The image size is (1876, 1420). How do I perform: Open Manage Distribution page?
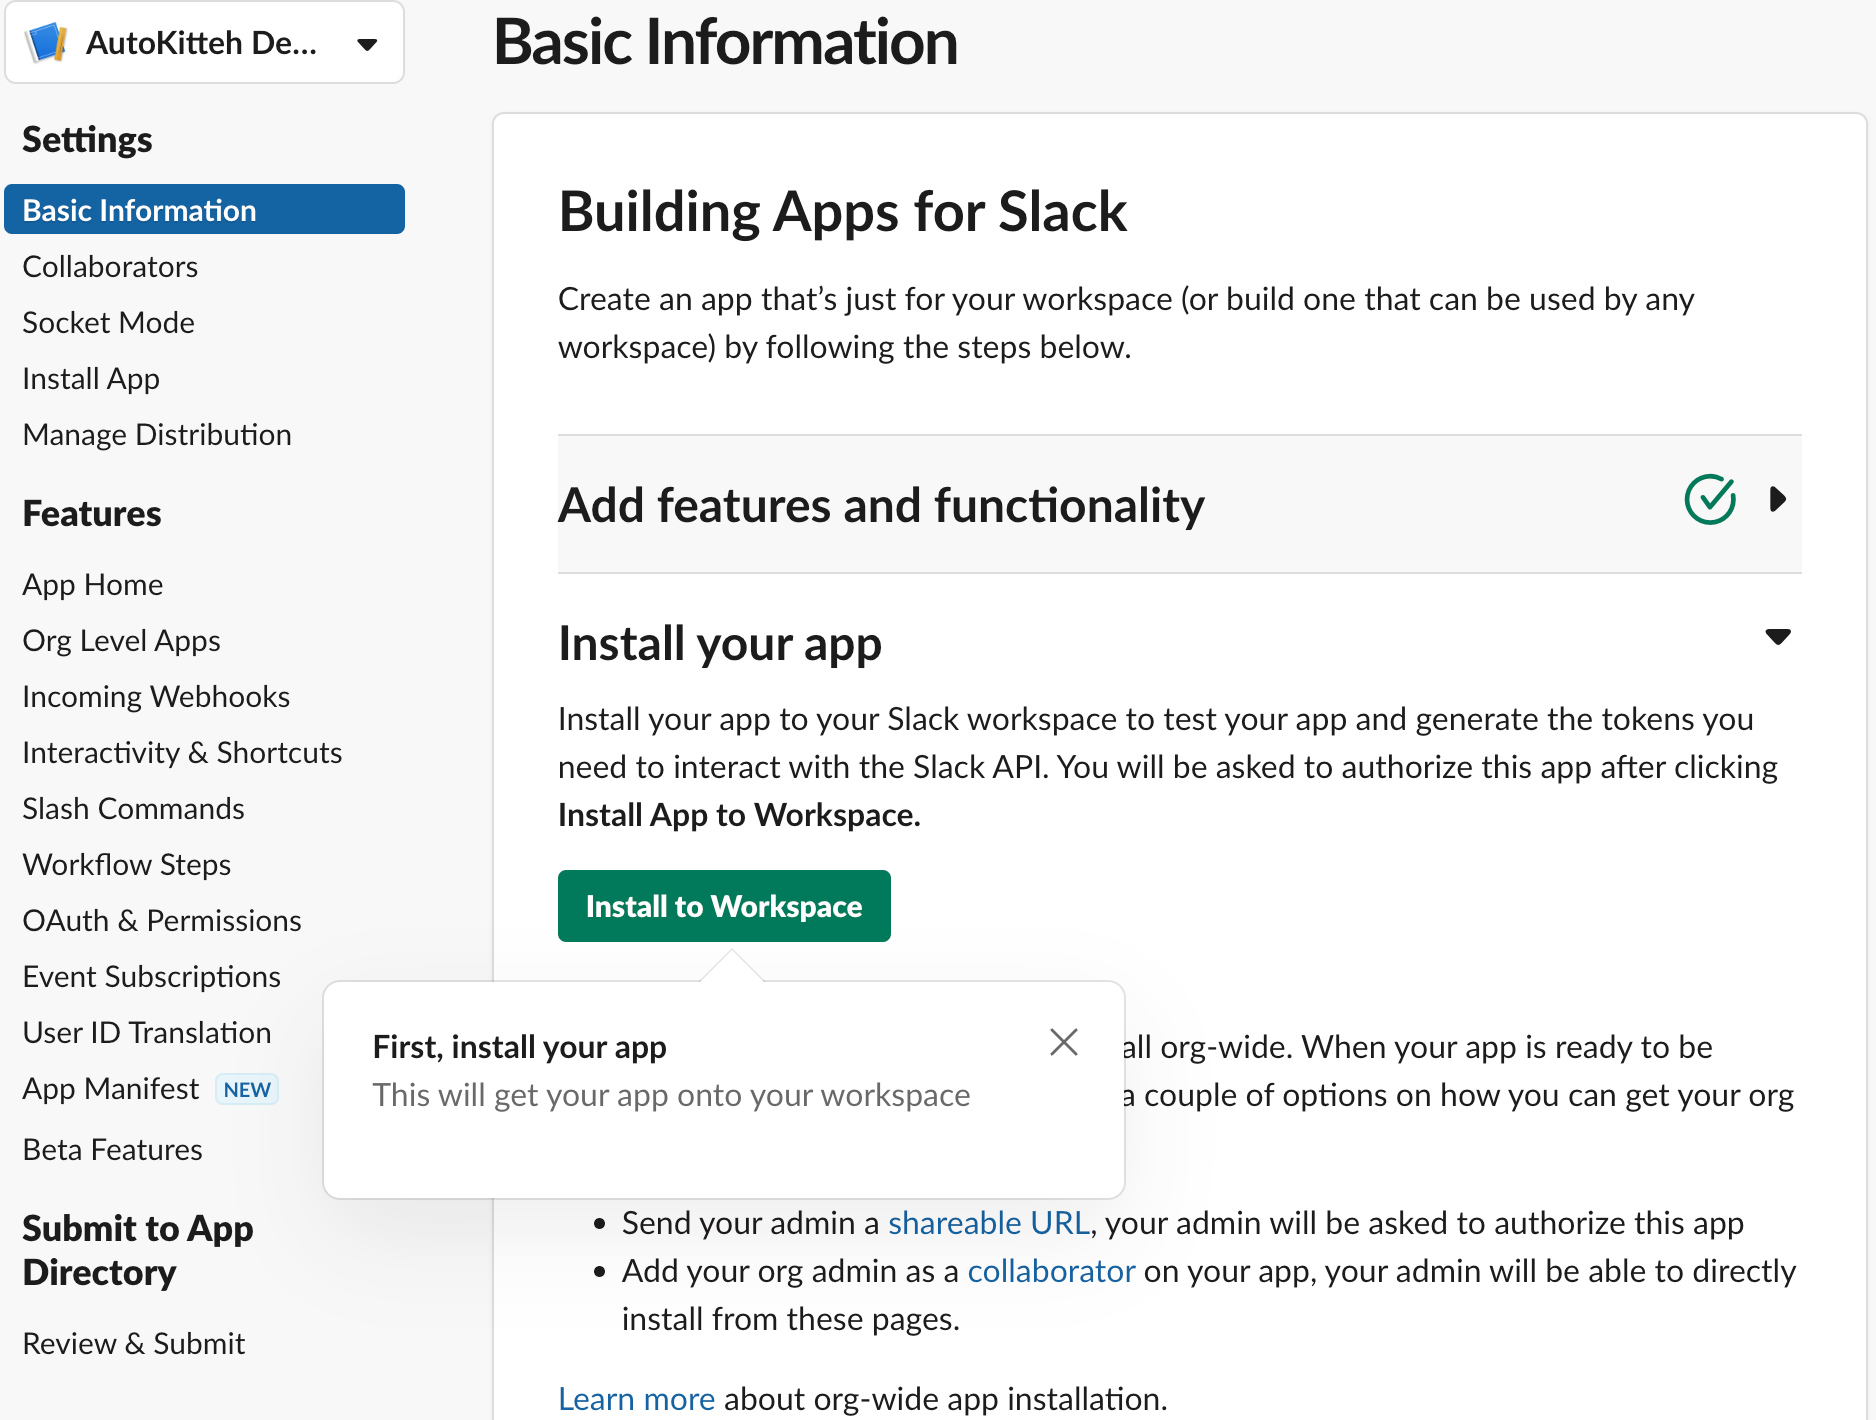click(x=157, y=435)
